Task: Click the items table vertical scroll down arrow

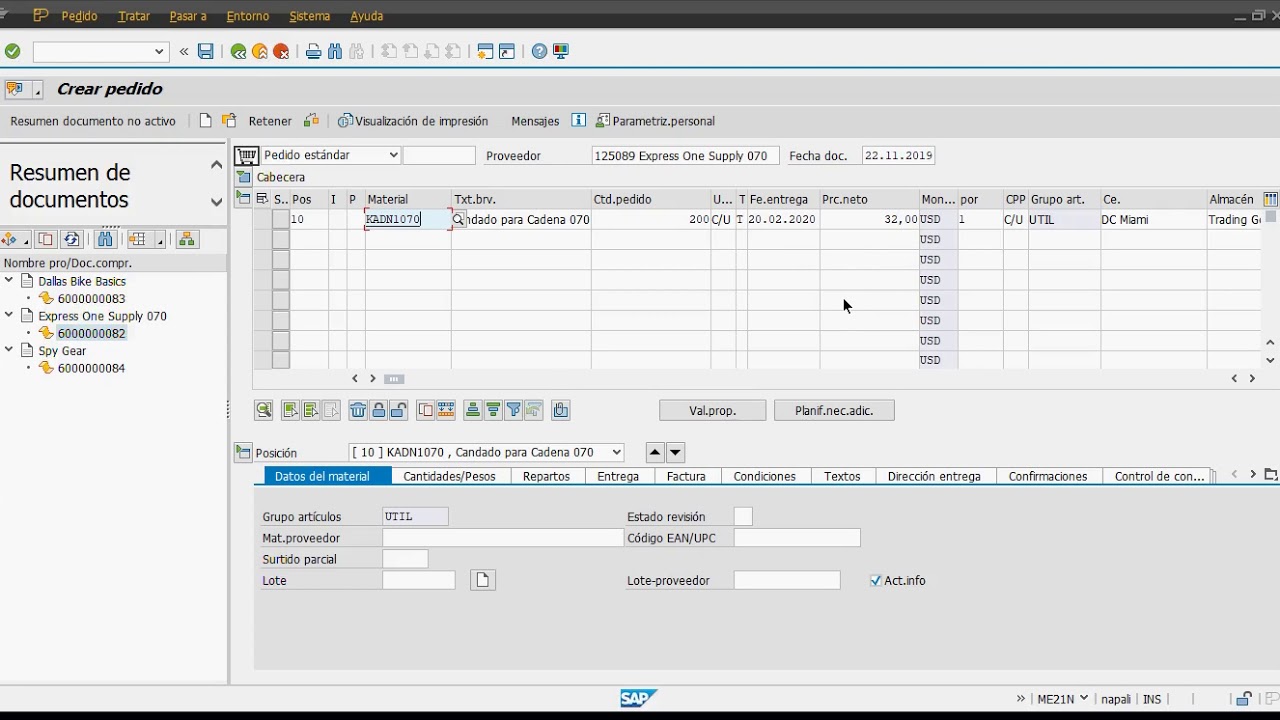Action: pyautogui.click(x=1270, y=361)
